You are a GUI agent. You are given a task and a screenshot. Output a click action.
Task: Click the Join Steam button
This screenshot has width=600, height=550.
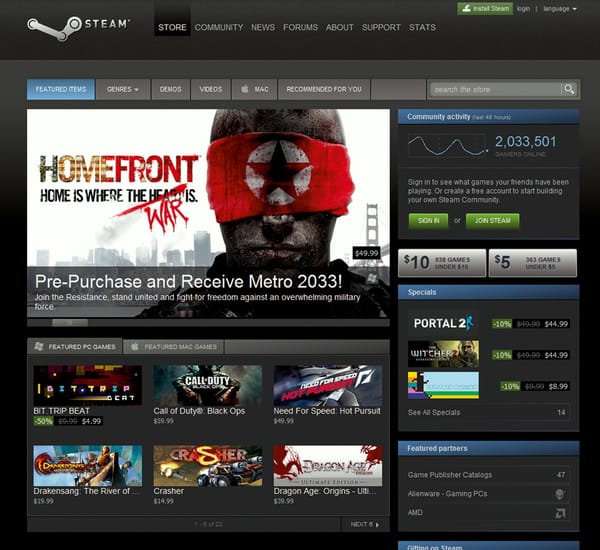coord(492,221)
